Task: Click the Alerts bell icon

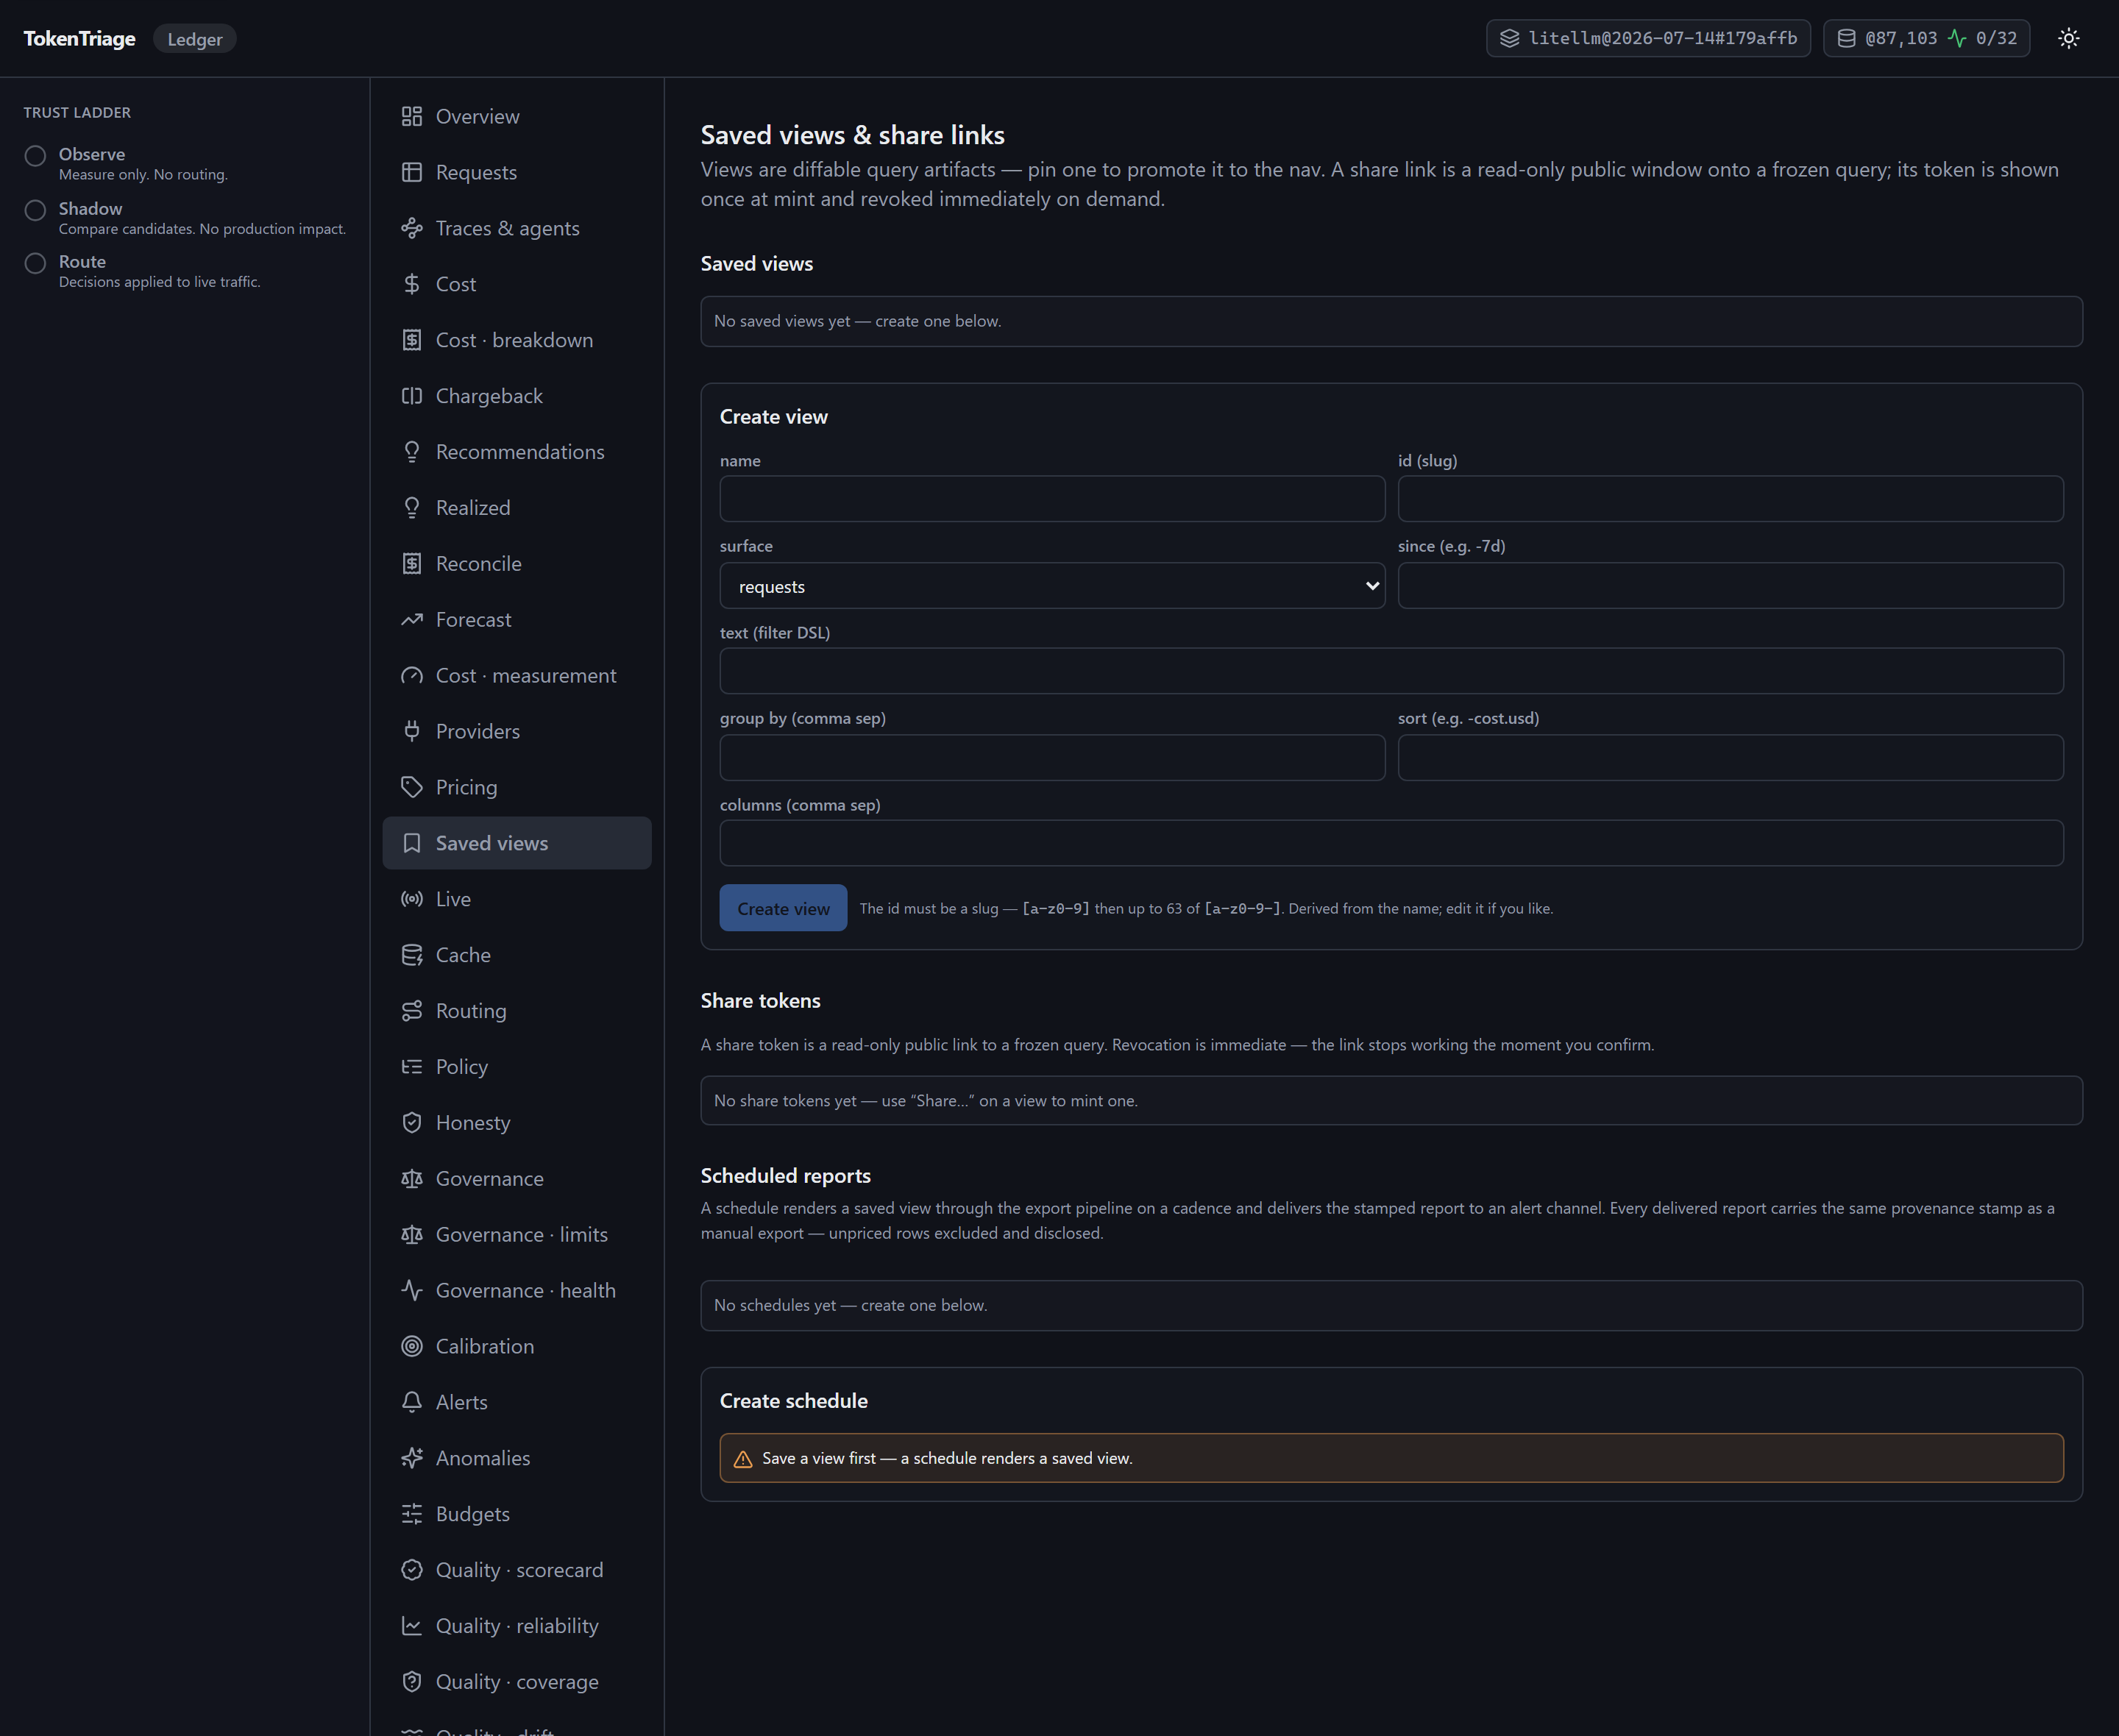Action: [411, 1403]
